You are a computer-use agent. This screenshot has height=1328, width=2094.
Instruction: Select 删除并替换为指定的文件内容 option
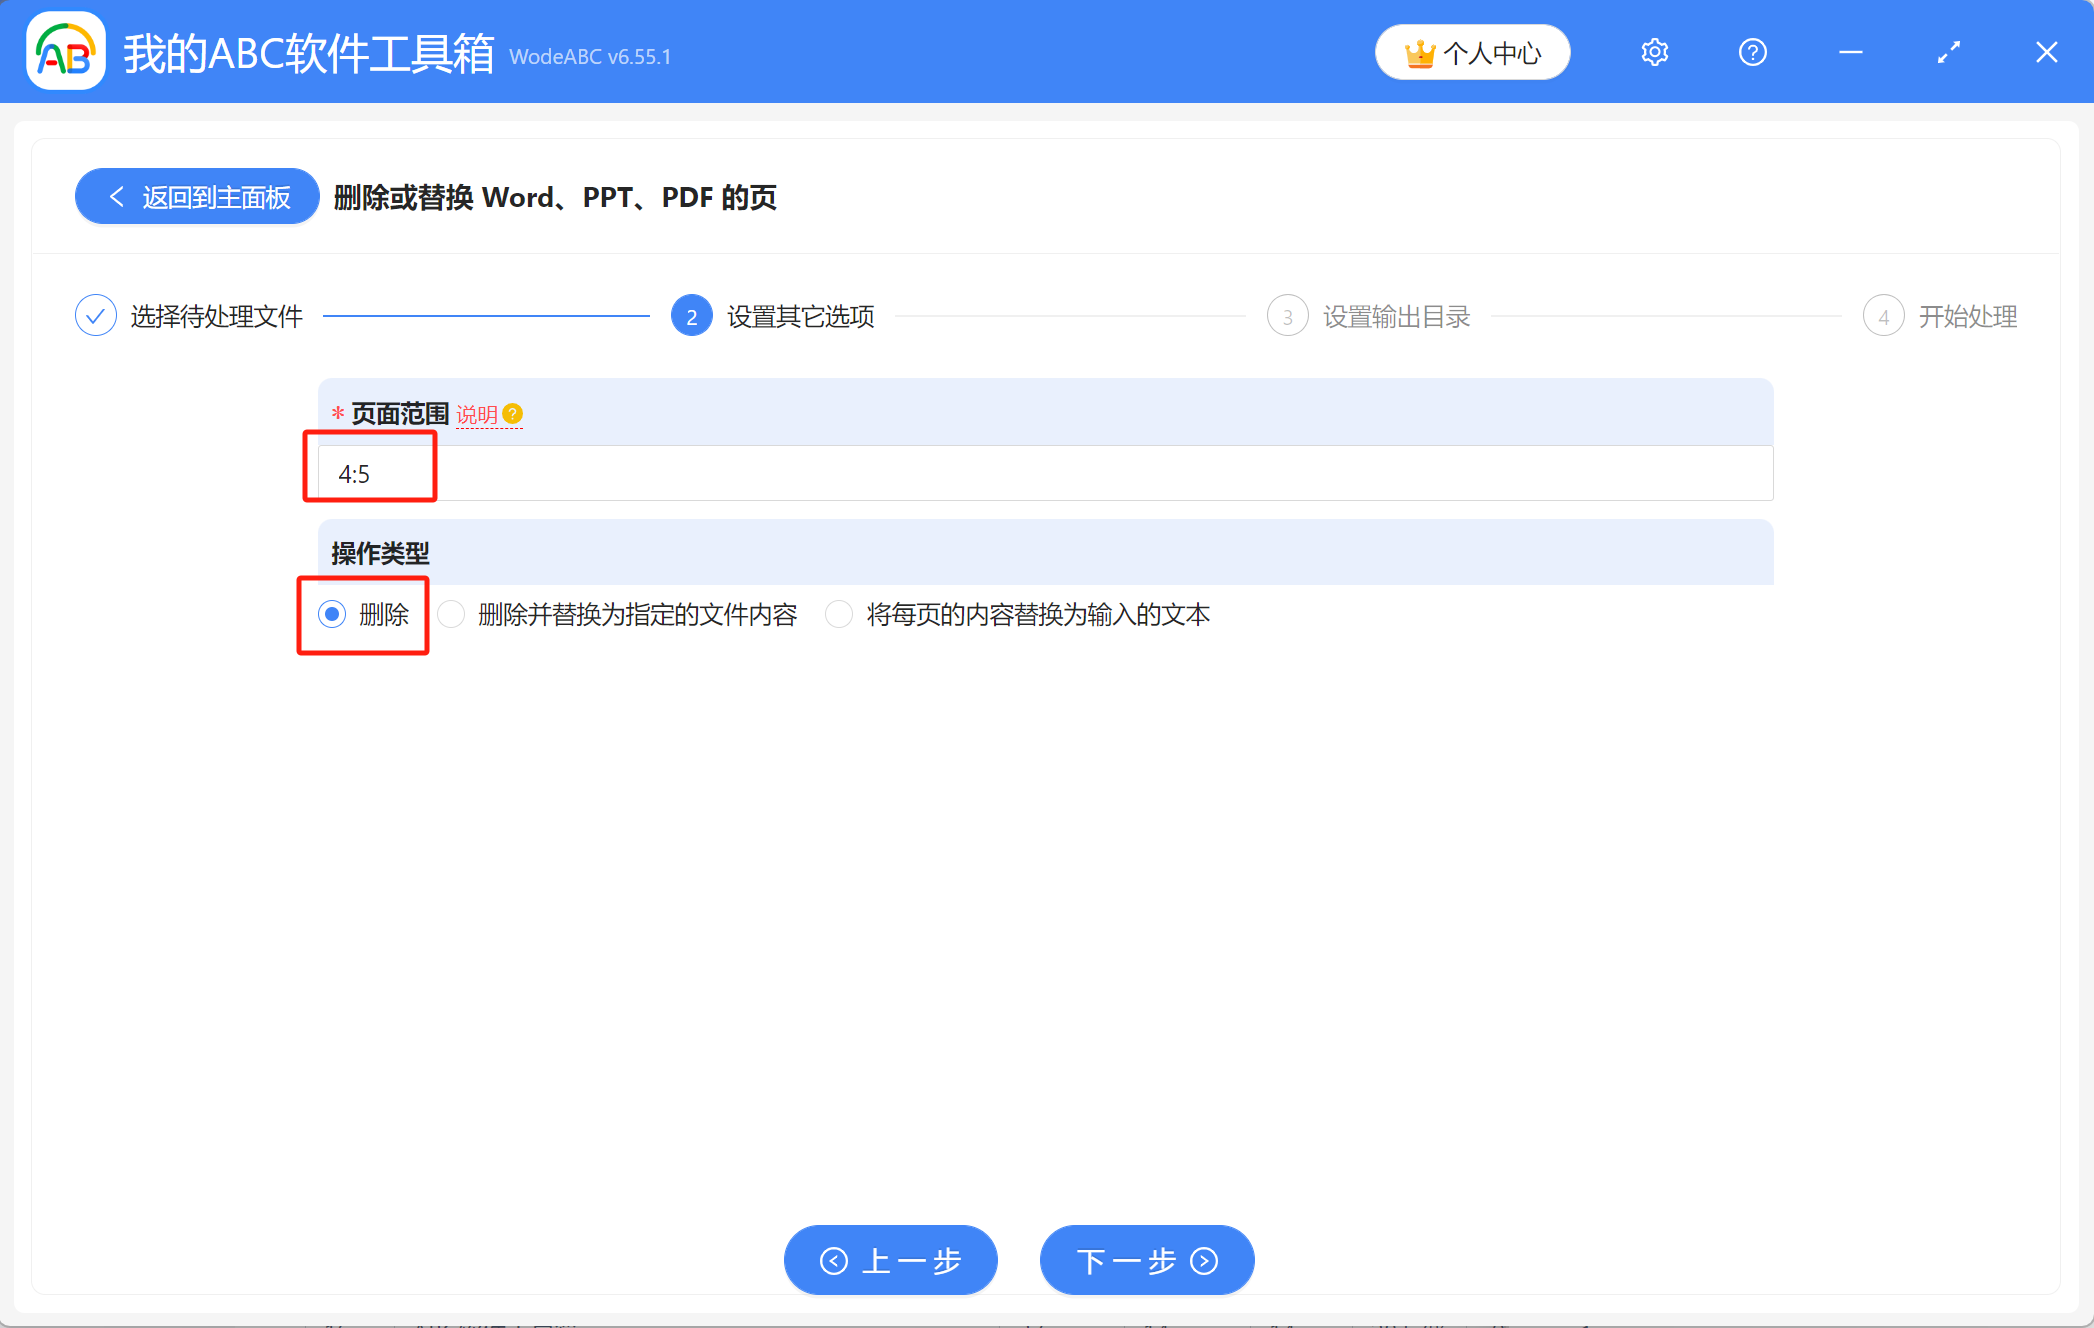(451, 614)
